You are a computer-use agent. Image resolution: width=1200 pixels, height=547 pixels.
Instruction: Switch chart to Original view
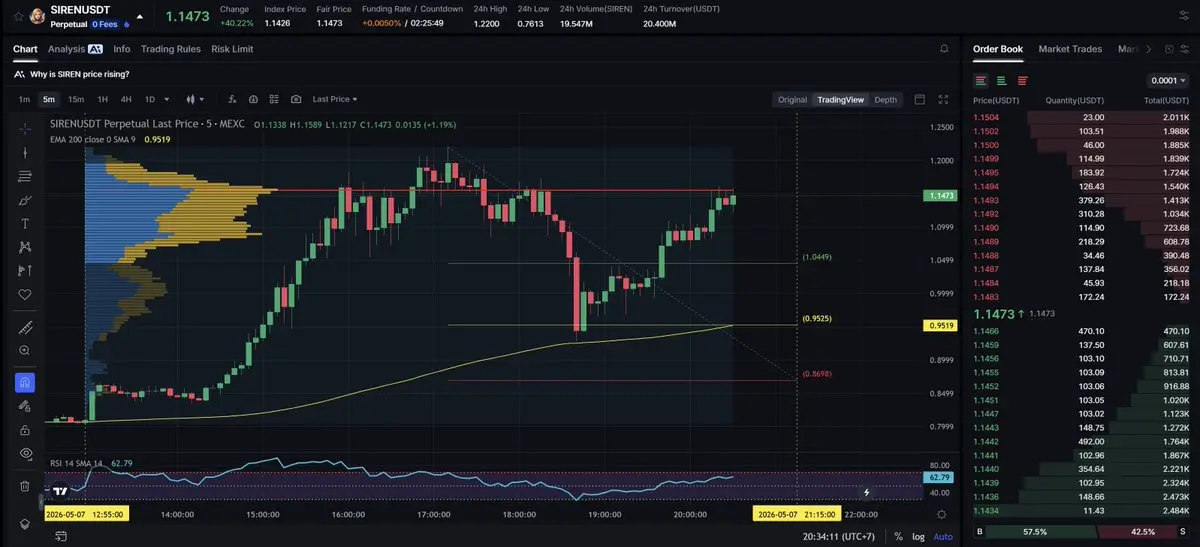(x=792, y=99)
